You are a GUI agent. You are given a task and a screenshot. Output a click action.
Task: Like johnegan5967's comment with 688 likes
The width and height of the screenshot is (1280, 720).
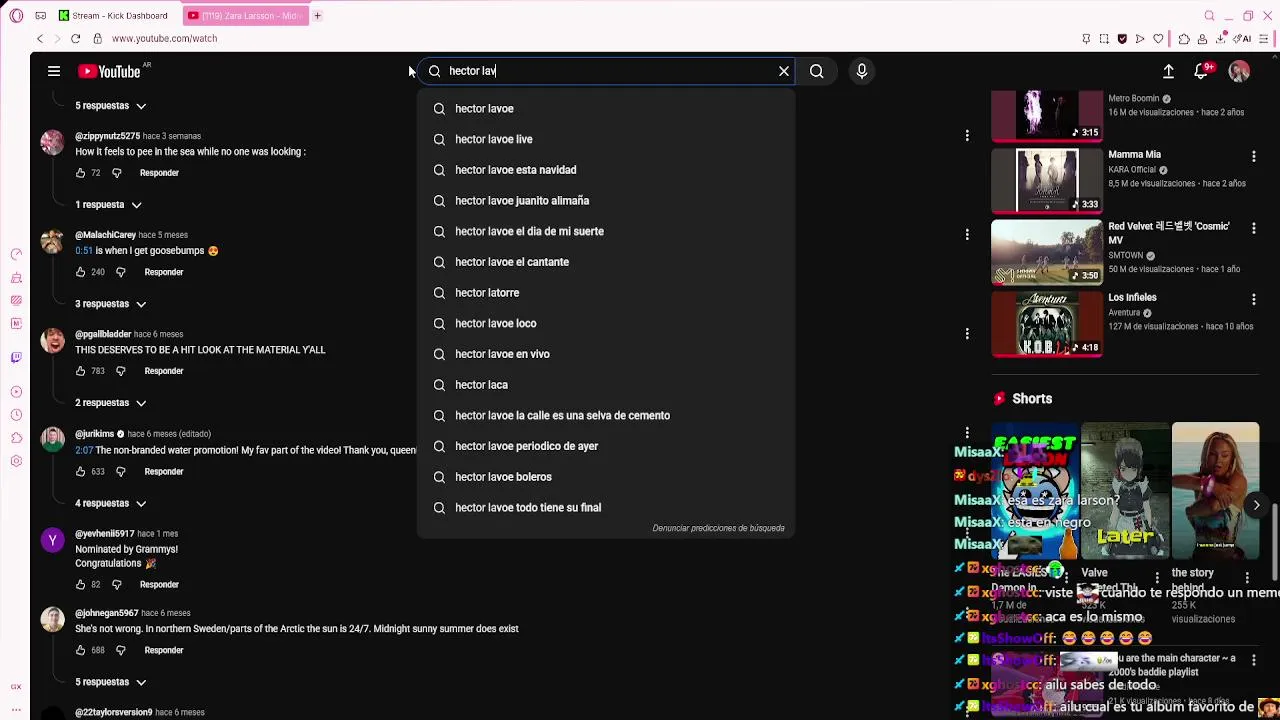(x=81, y=650)
